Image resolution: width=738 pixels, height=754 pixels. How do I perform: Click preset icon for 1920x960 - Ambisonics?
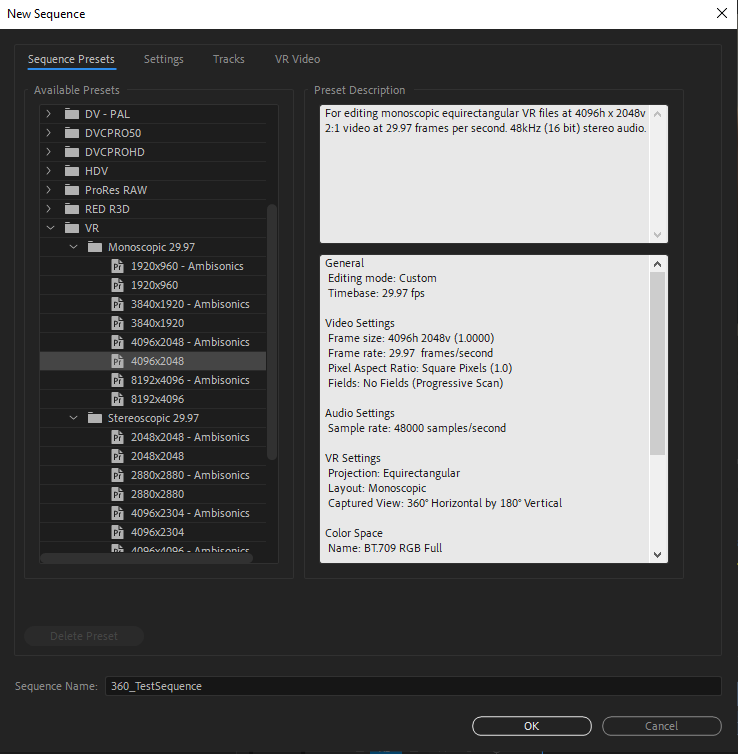(118, 266)
